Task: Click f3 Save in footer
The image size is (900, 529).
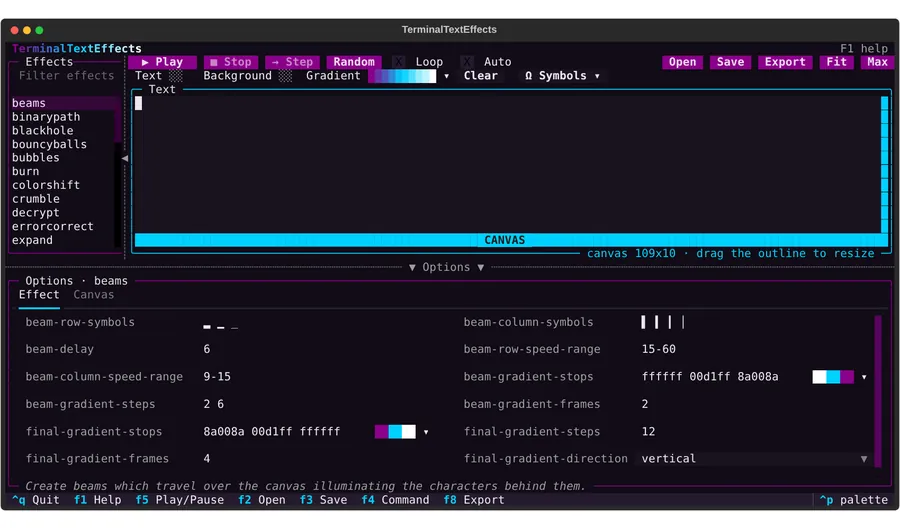Action: pos(323,500)
